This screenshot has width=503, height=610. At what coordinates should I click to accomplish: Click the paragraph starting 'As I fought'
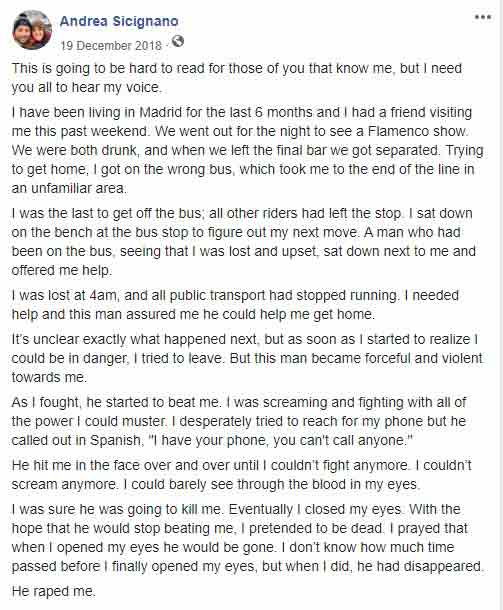[239, 421]
